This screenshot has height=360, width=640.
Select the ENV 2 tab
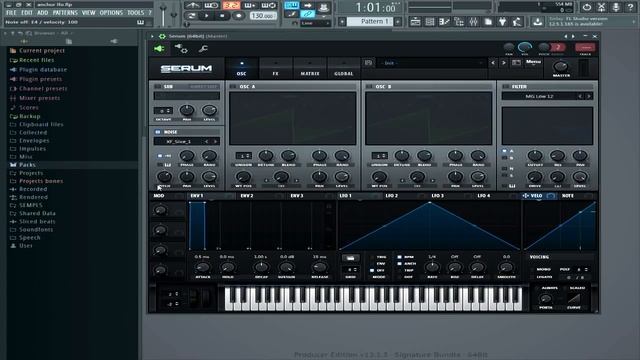[x=247, y=196]
